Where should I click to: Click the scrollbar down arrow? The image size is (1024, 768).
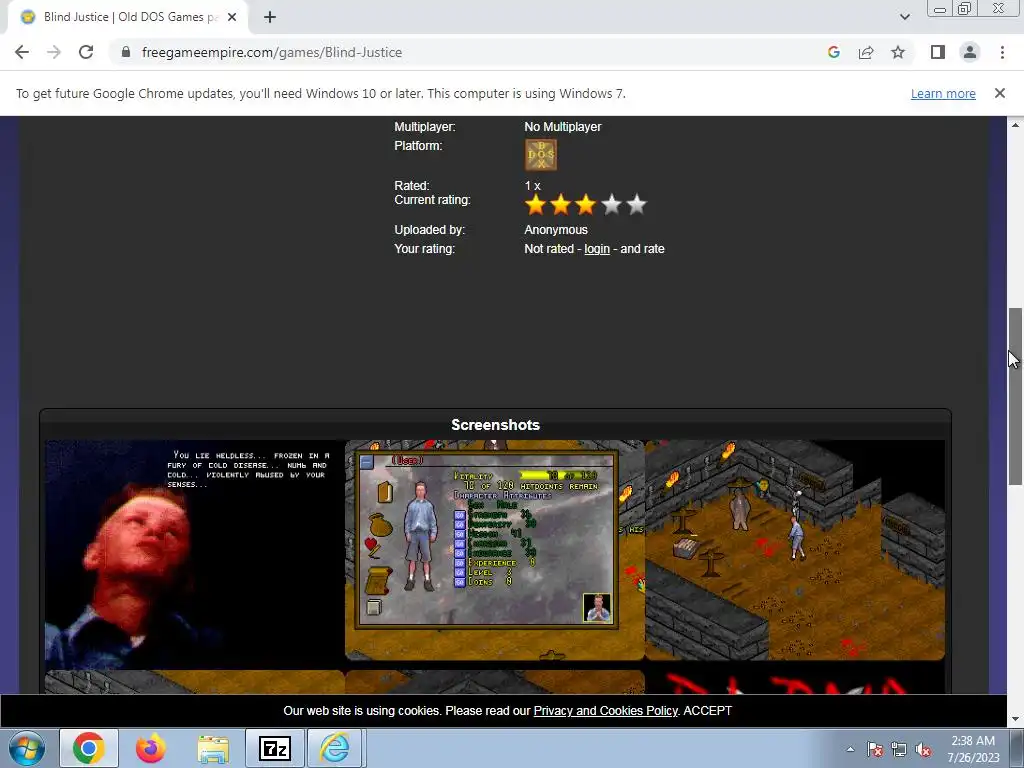coord(1015,719)
